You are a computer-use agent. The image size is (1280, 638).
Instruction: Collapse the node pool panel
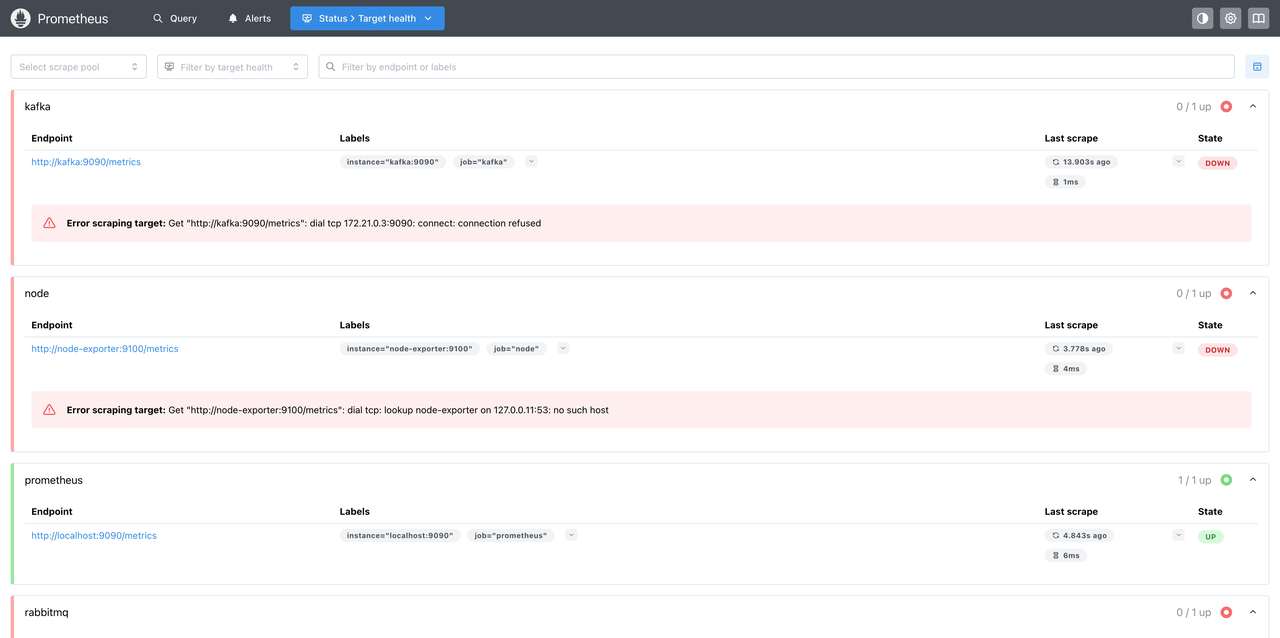1253,294
